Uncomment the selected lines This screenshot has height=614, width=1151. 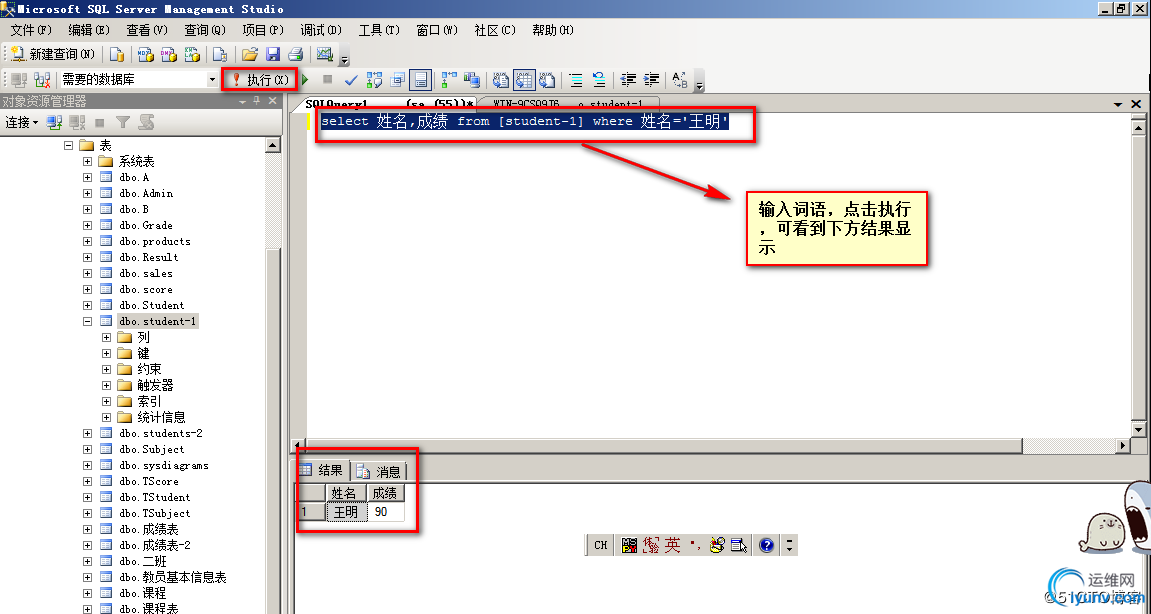(599, 79)
